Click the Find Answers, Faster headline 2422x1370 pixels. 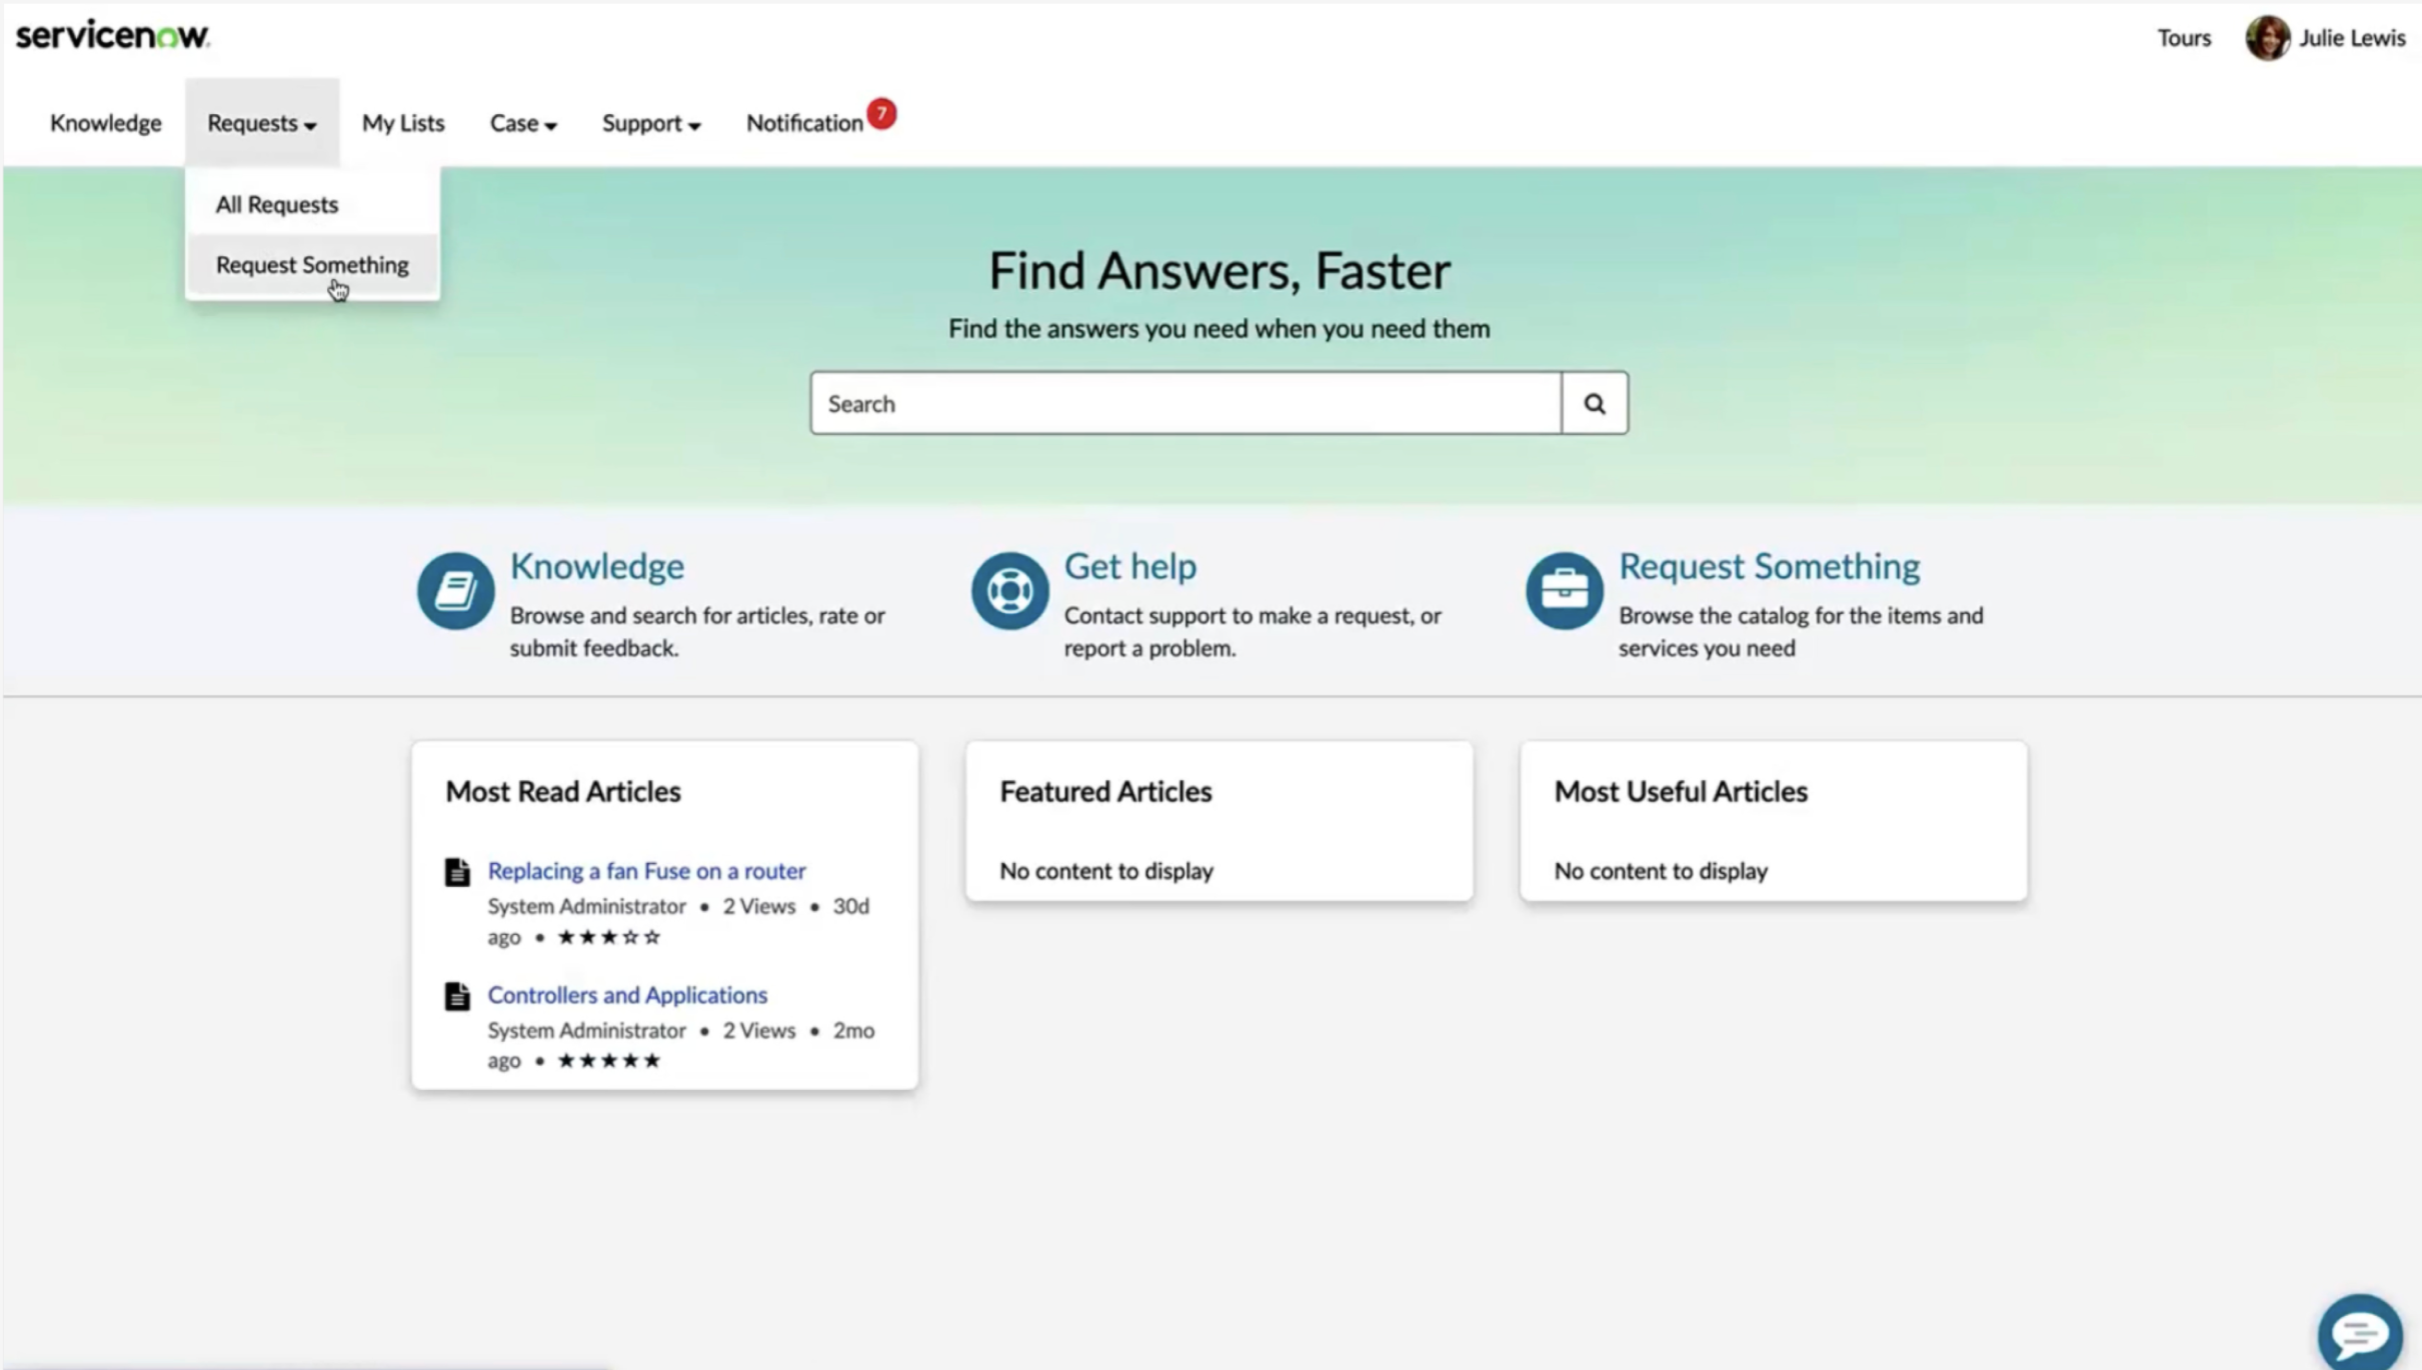[x=1219, y=271]
